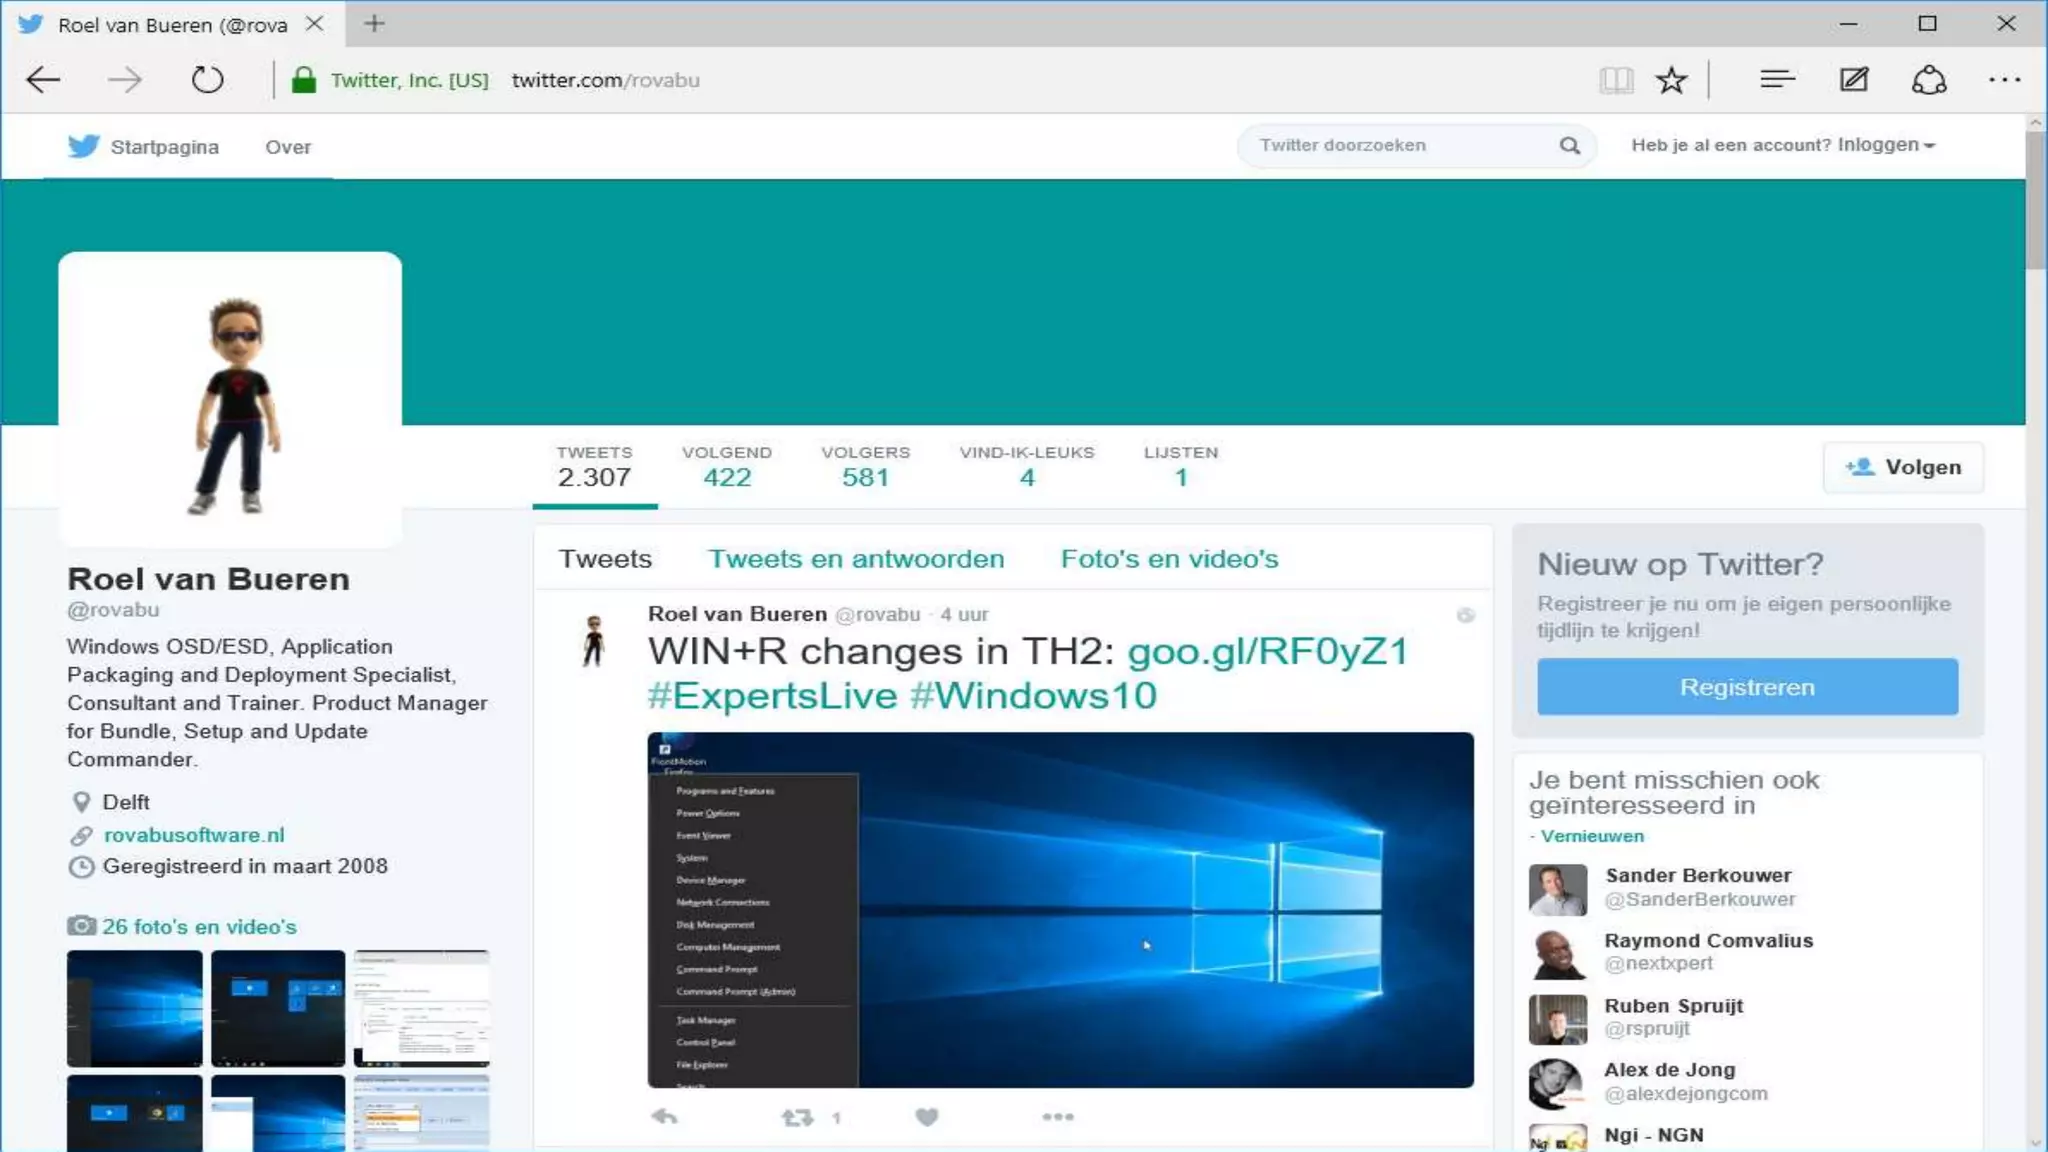Click Raymond Comvalius avatar photo
2048x1152 pixels.
point(1557,954)
